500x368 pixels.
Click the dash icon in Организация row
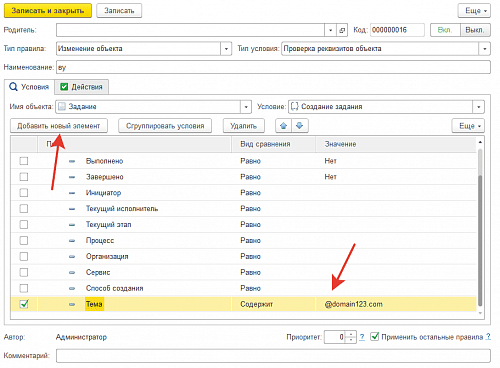(72, 257)
